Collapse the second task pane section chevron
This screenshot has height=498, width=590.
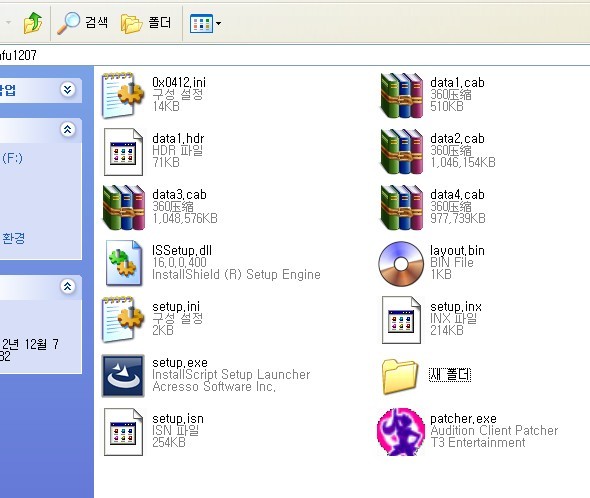68,129
